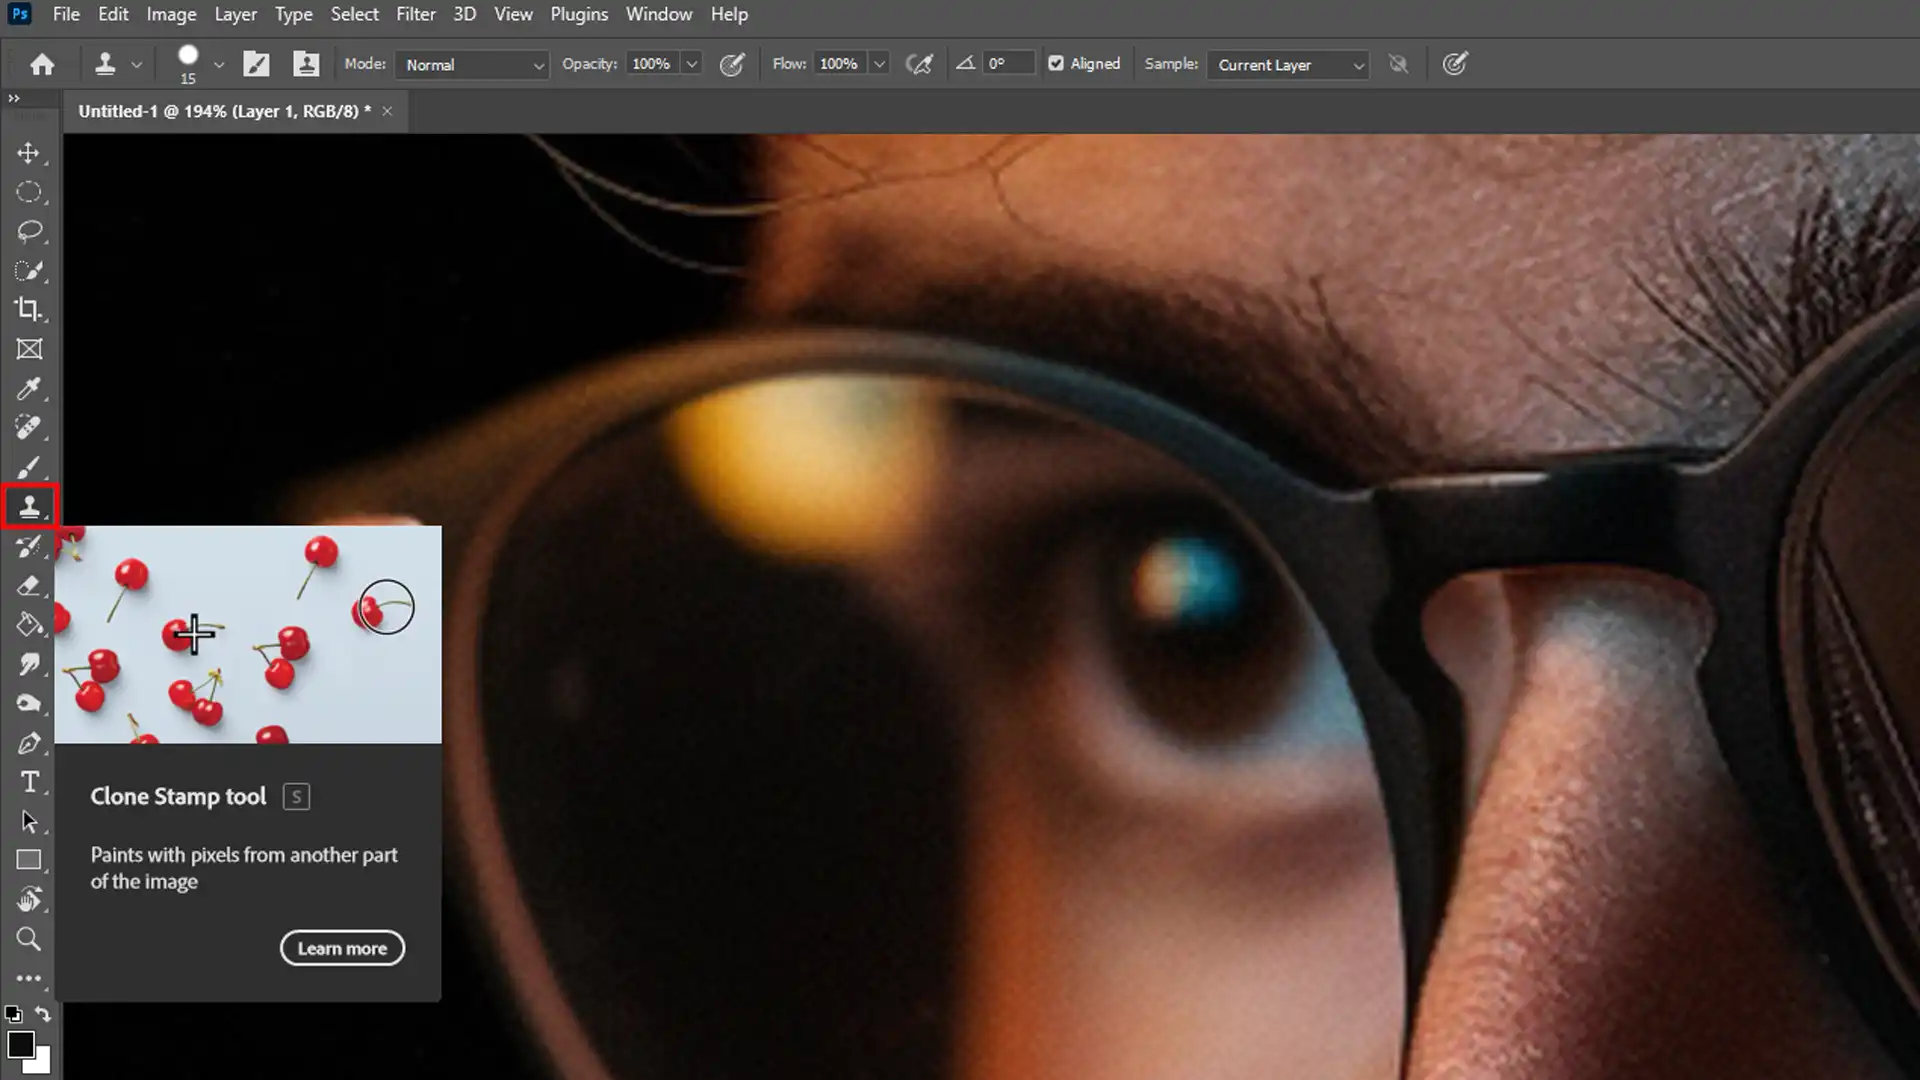
Task: Enable airbrush-style build-up effects
Action: click(919, 65)
